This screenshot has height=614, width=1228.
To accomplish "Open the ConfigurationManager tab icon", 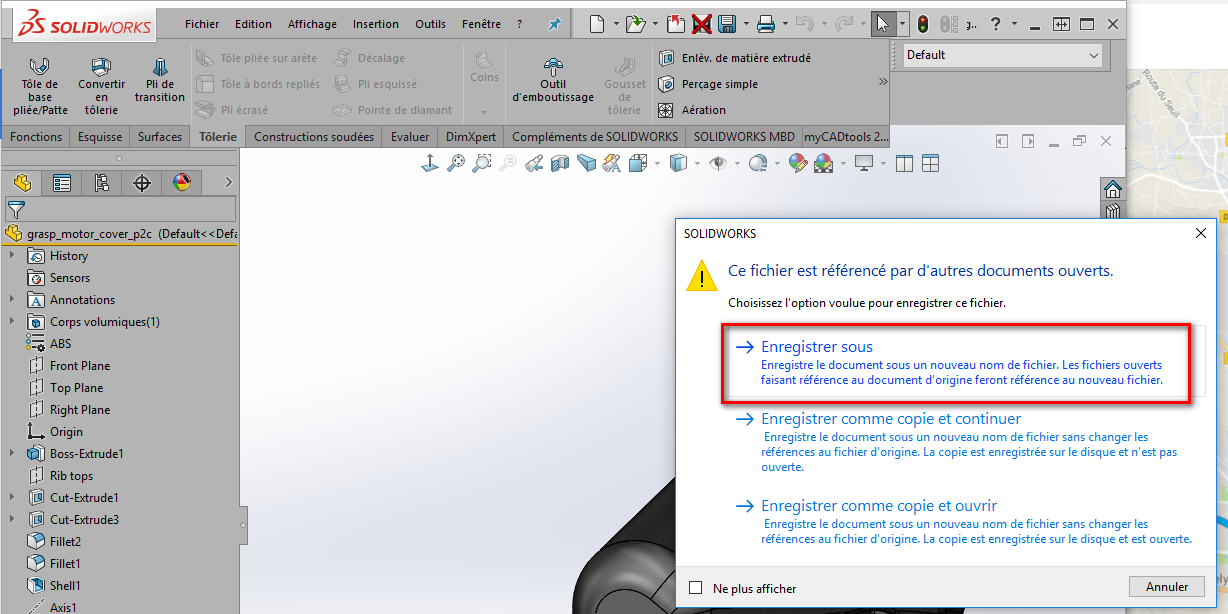I will 101,182.
